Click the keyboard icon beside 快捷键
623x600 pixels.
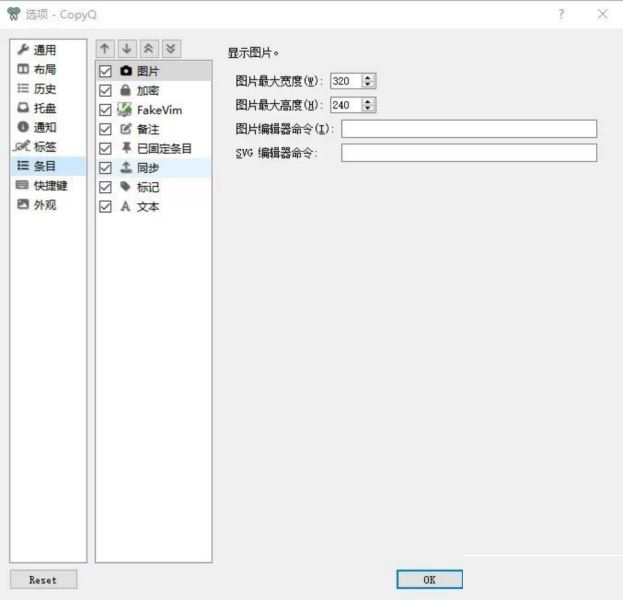22,185
